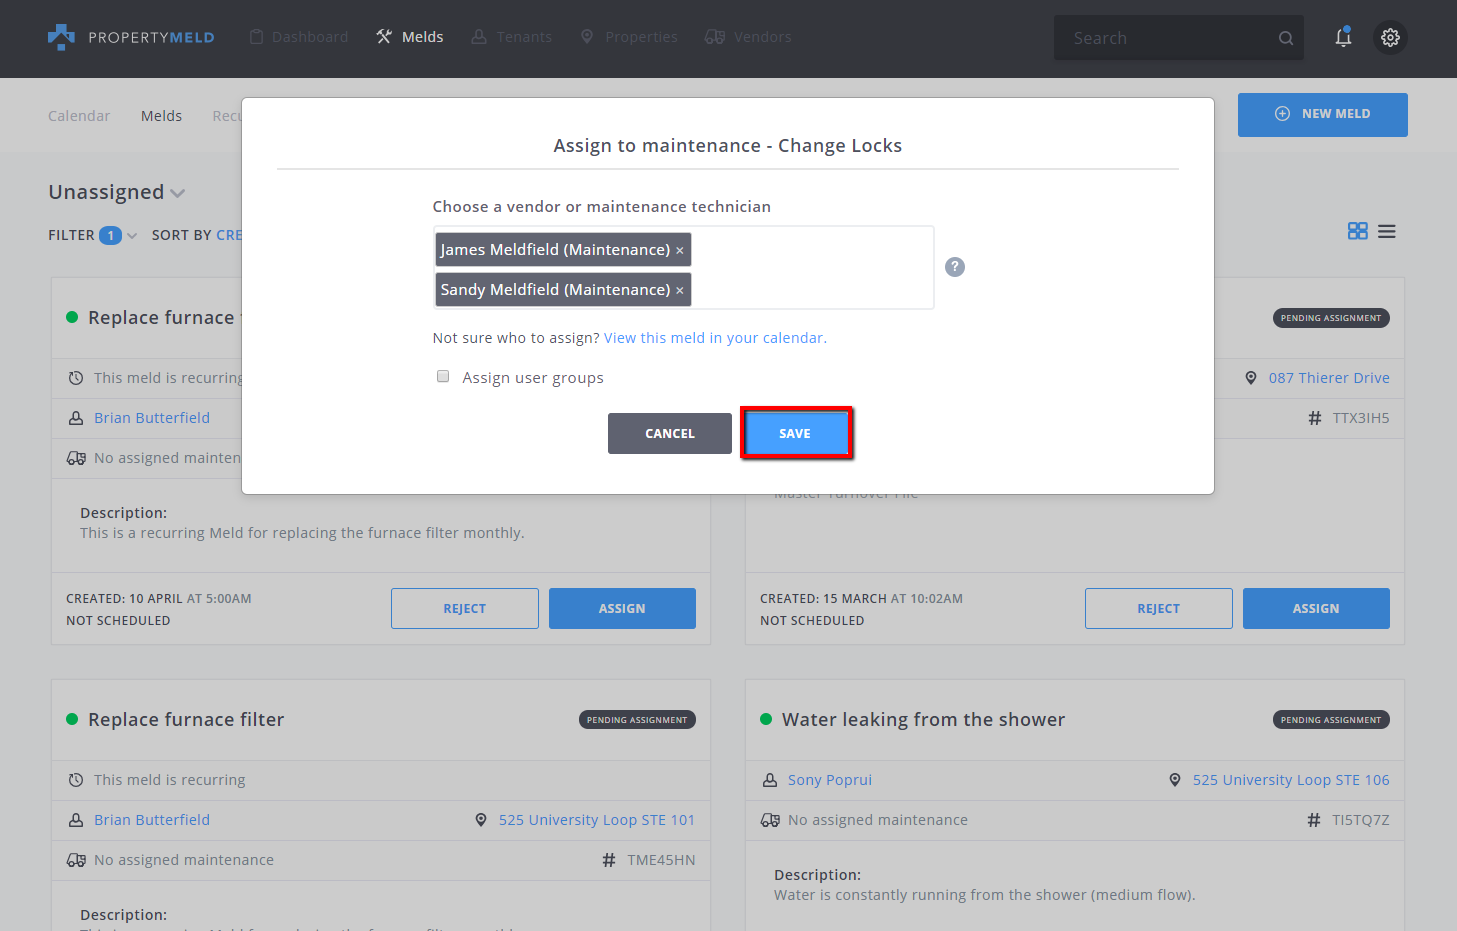Enable the Assign user groups checkbox
The image size is (1457, 931).
click(x=443, y=377)
